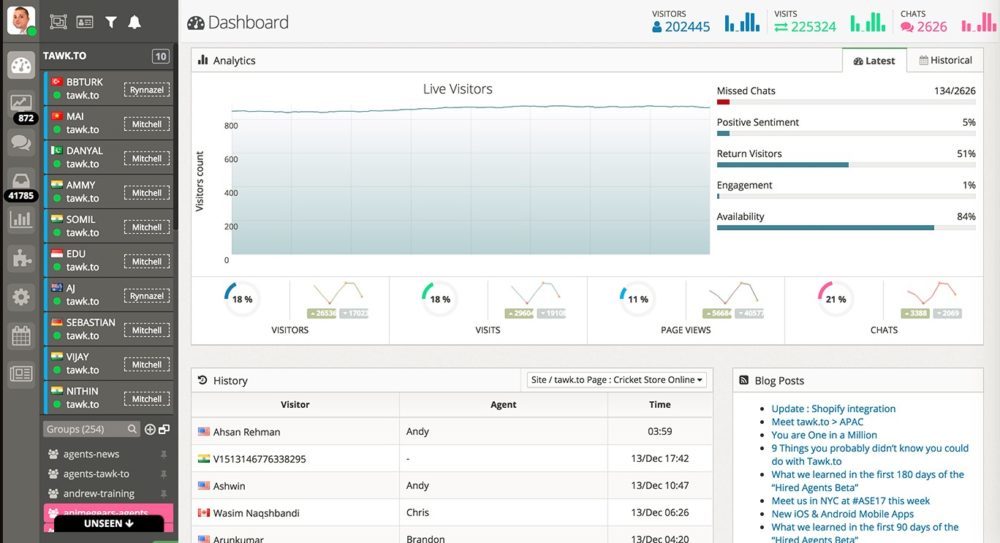Click Rynnazel button on BBTURK chat
The image size is (1000, 543).
pos(146,90)
